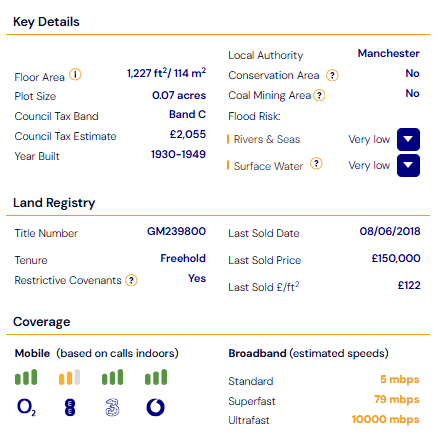The height and width of the screenshot is (436, 439).
Task: Click the title number GM239800
Action: click(x=176, y=231)
